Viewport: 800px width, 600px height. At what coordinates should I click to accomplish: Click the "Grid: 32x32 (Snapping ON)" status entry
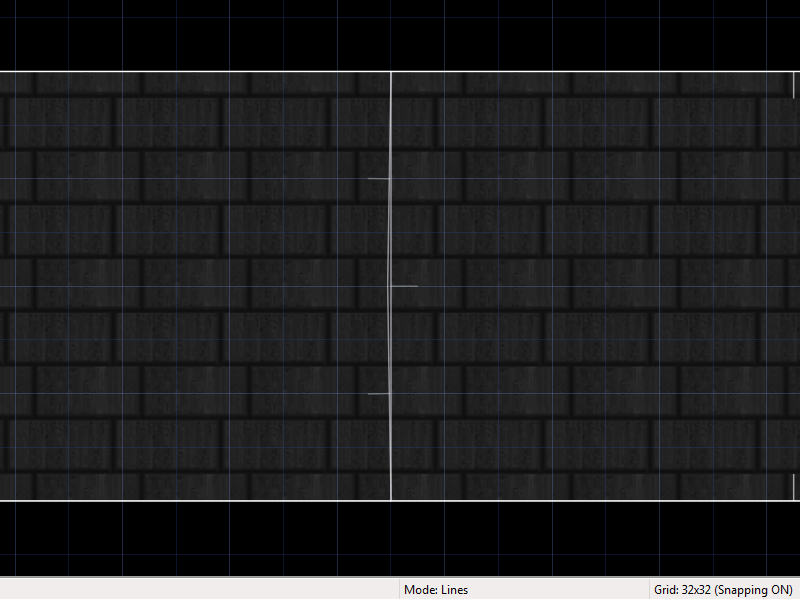point(723,590)
